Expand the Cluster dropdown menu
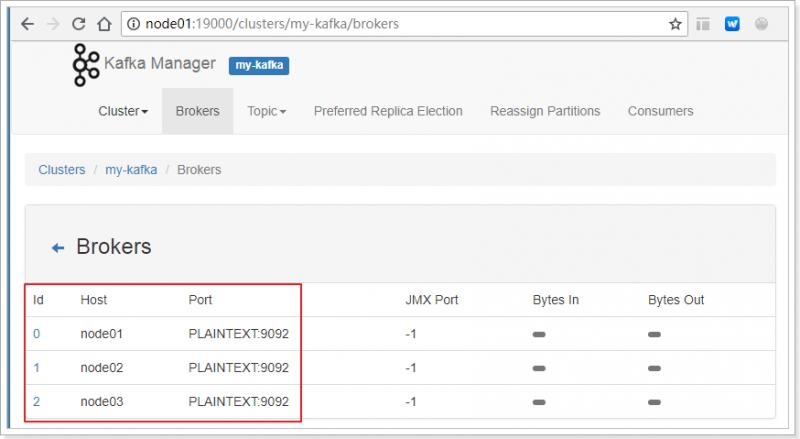 click(123, 111)
